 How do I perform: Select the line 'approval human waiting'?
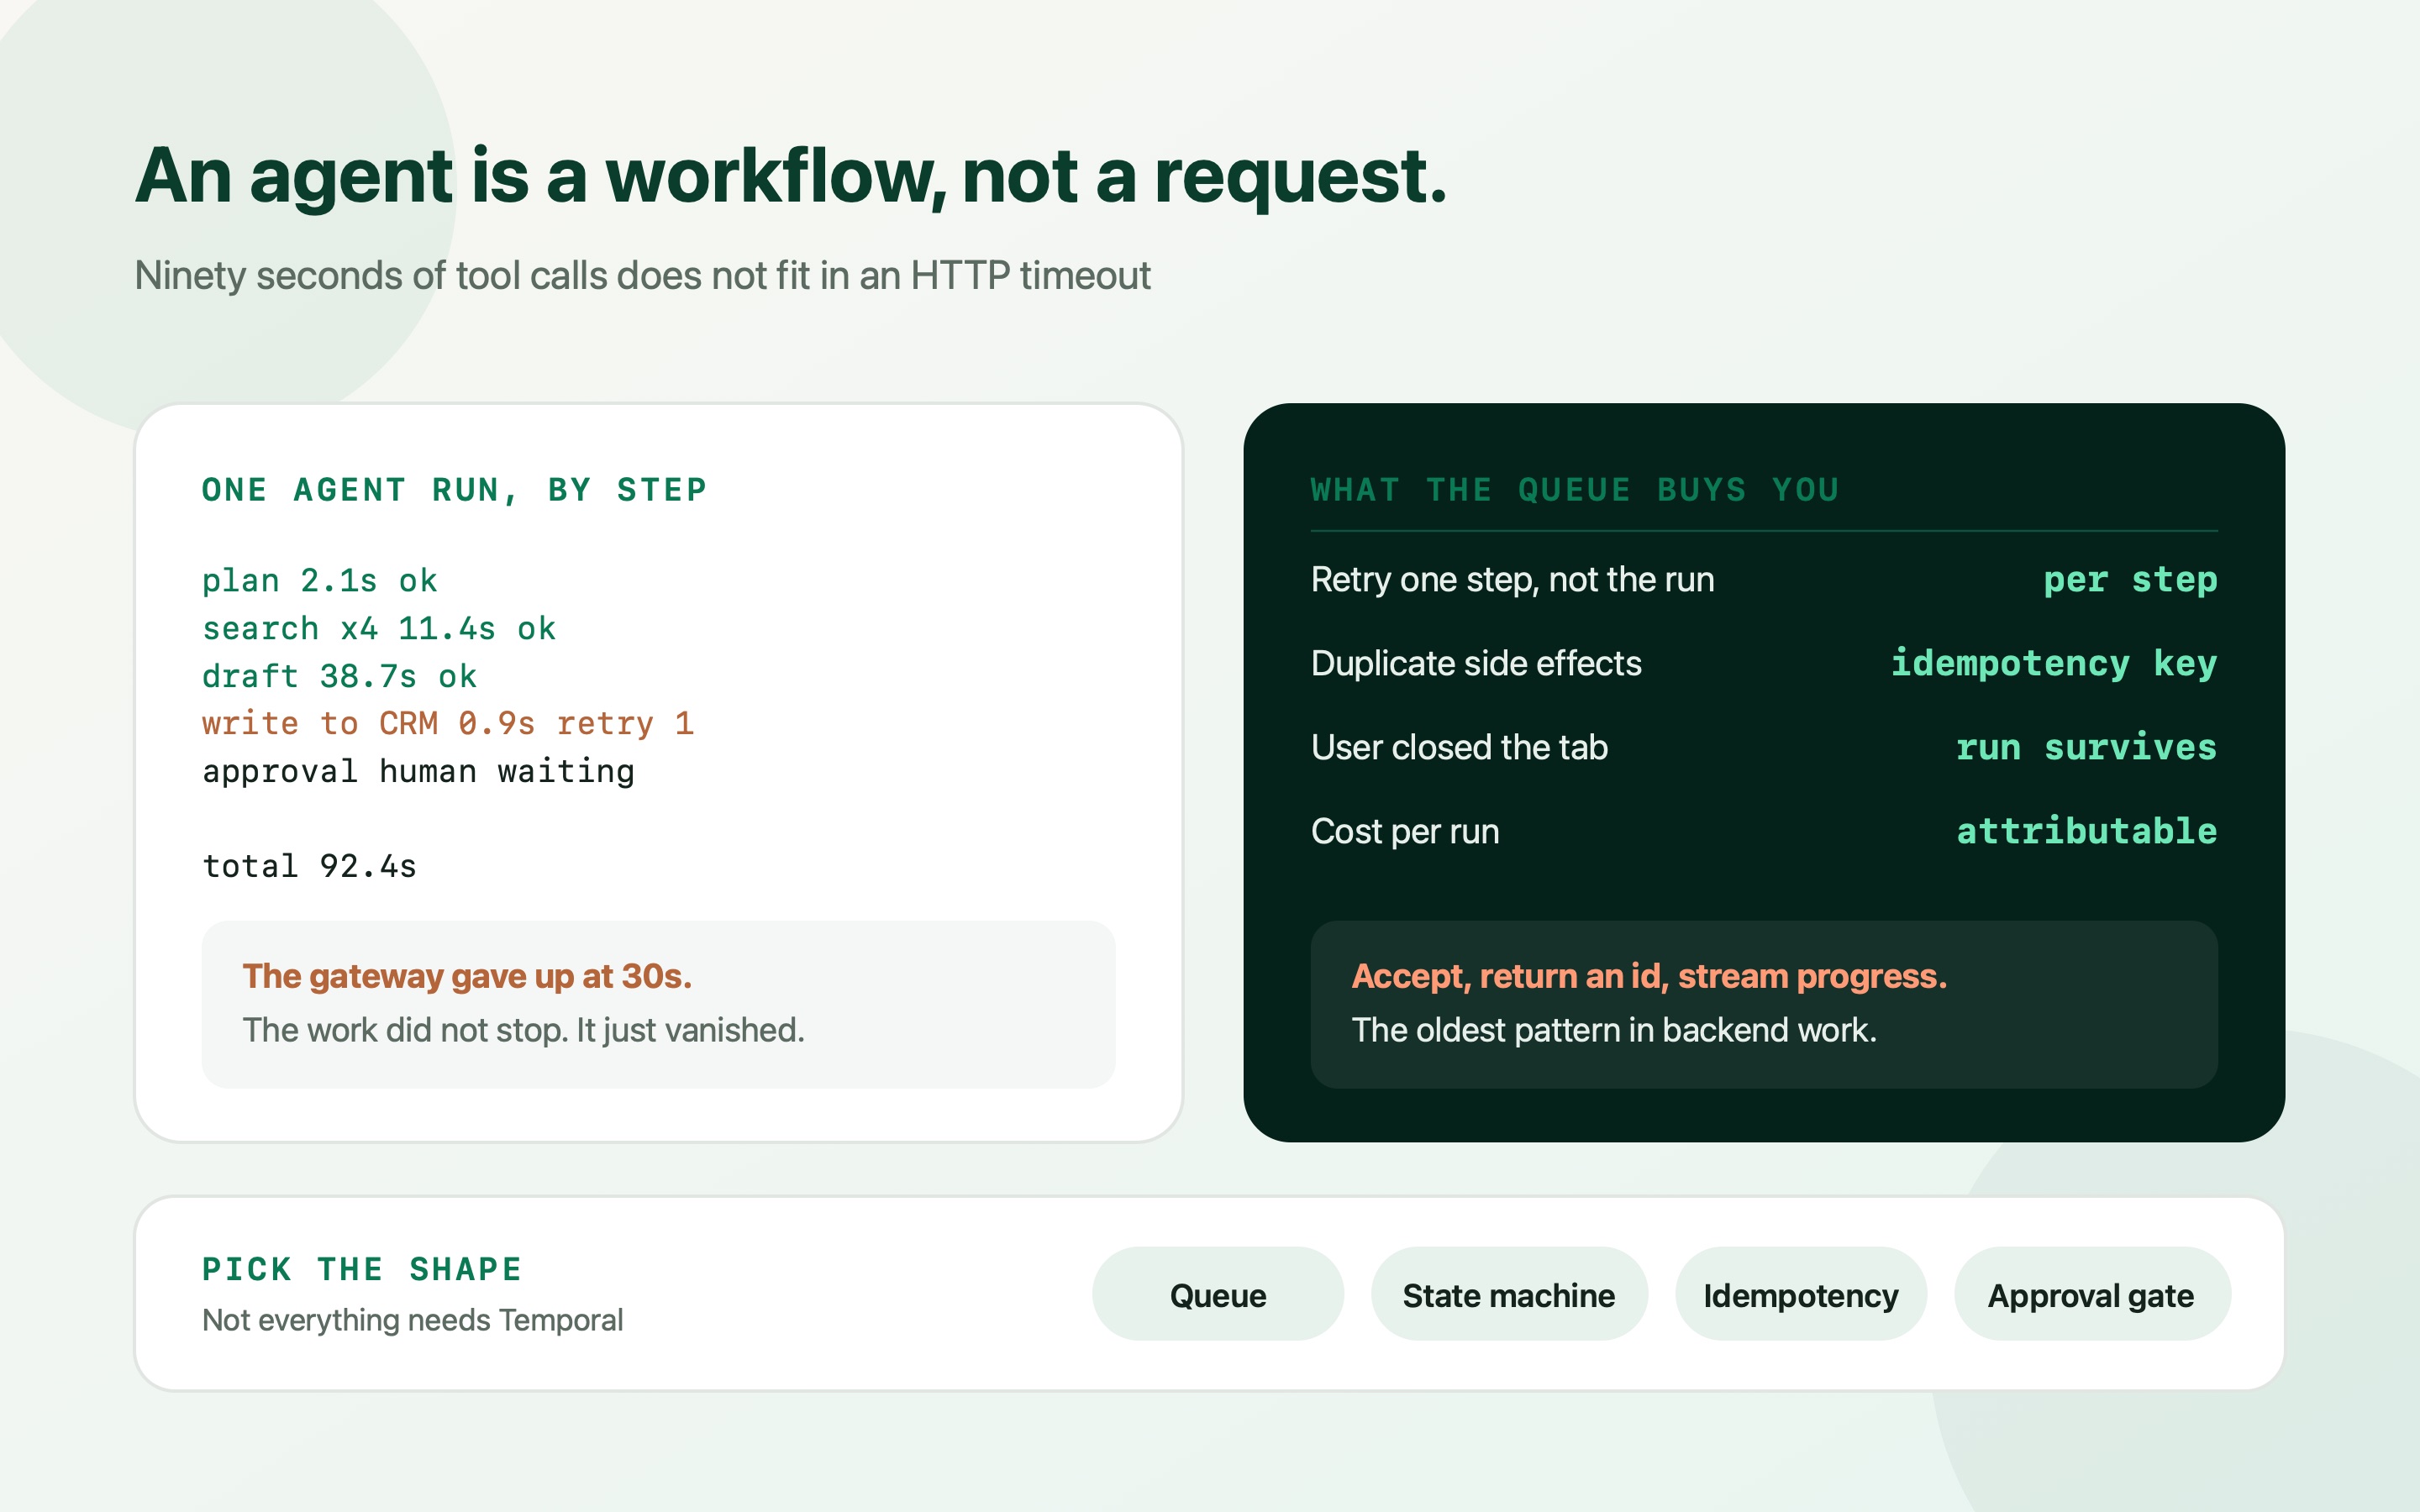pos(418,771)
